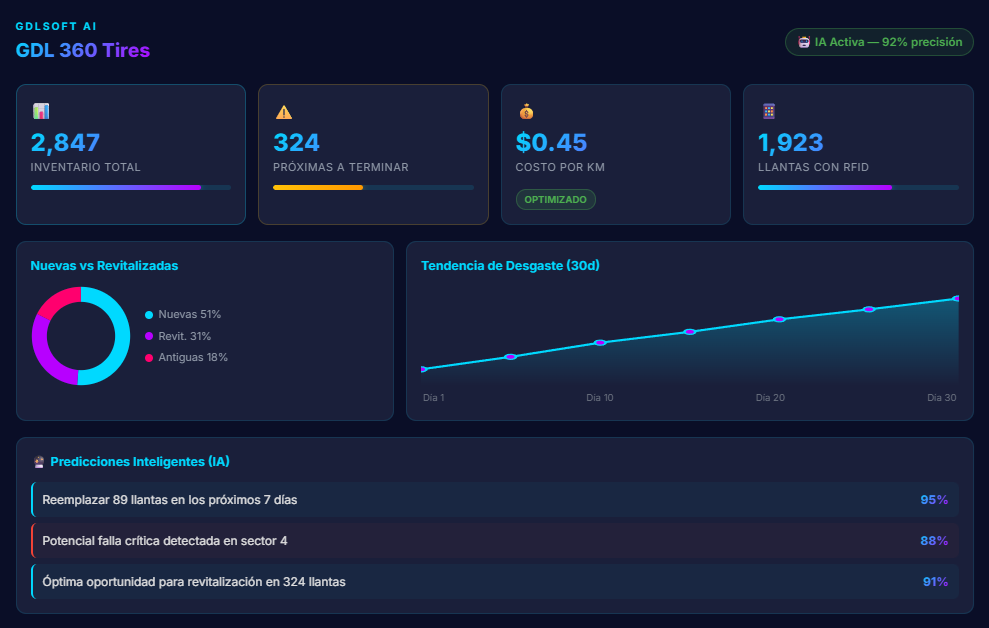Expand the Tendencia de Desgaste chart options
Screen dimensions: 989x628
(509, 265)
